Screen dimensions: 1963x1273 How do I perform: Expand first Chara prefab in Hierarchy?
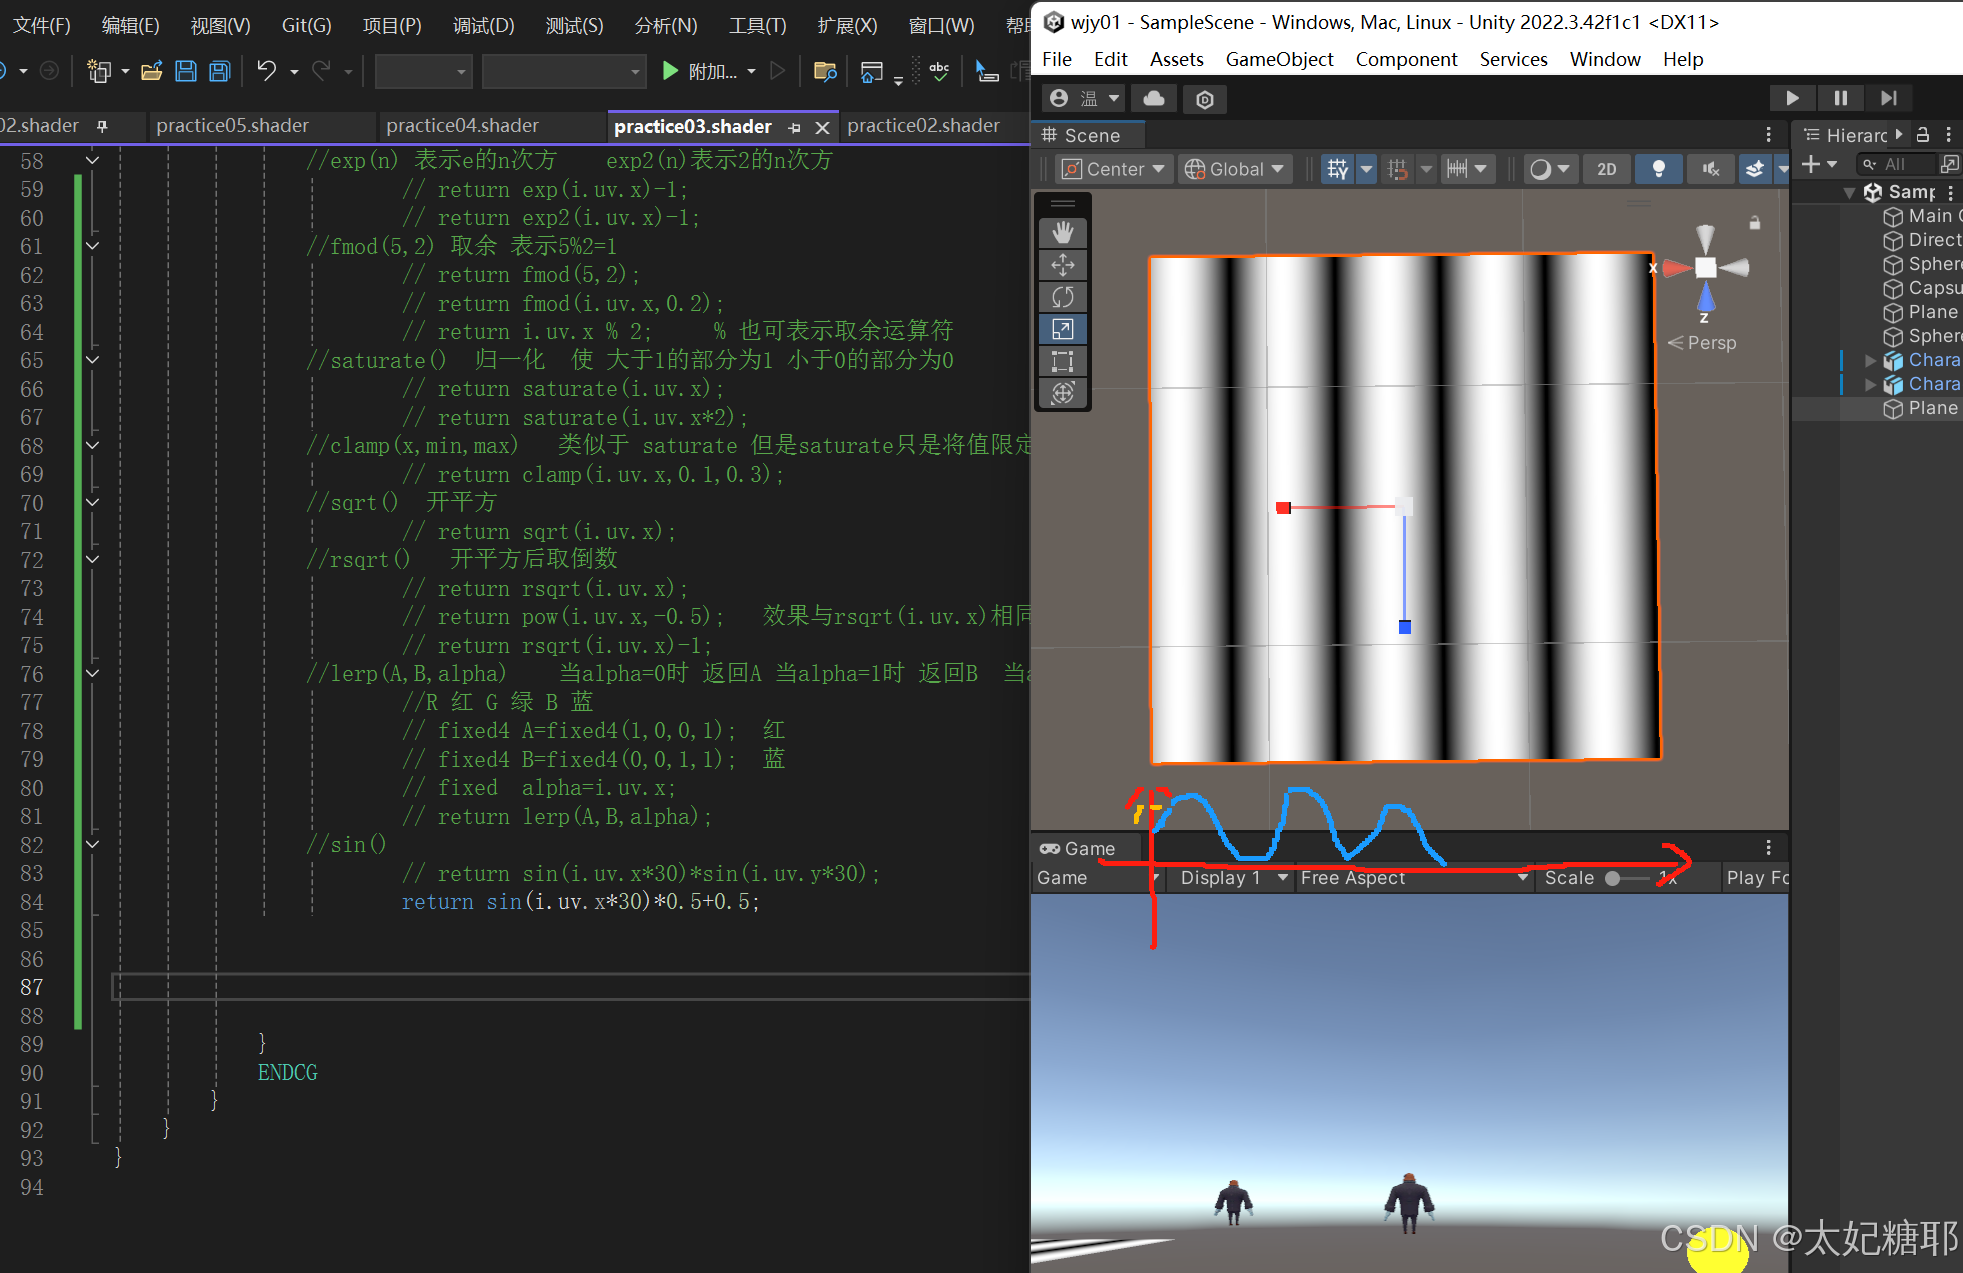[1870, 360]
